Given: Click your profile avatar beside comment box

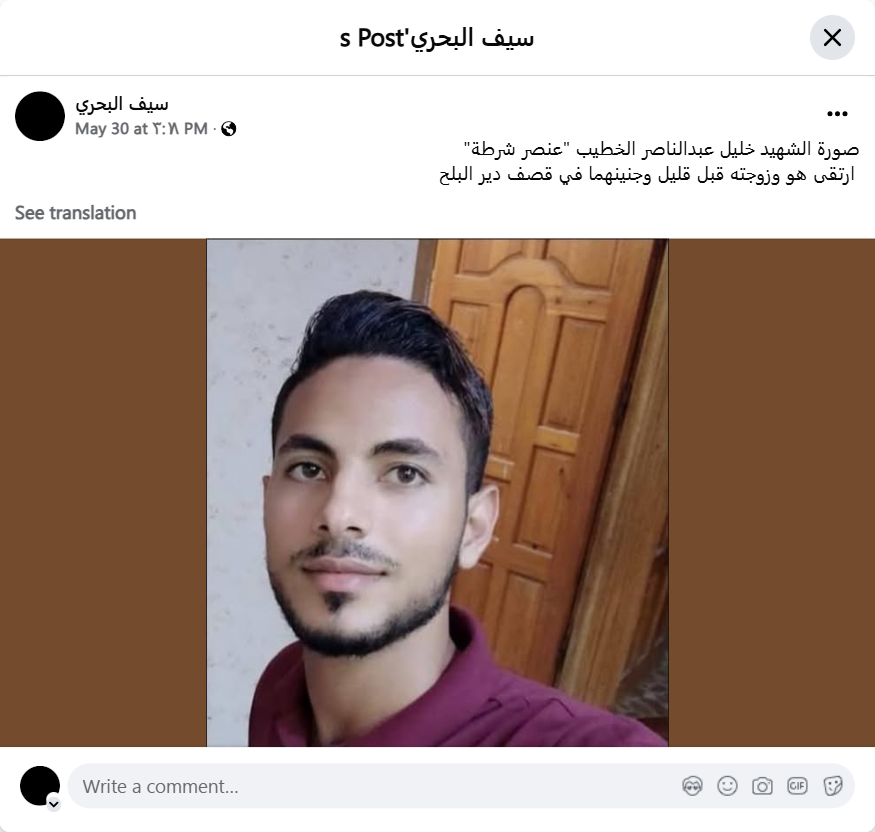Looking at the screenshot, I should coord(40,786).
